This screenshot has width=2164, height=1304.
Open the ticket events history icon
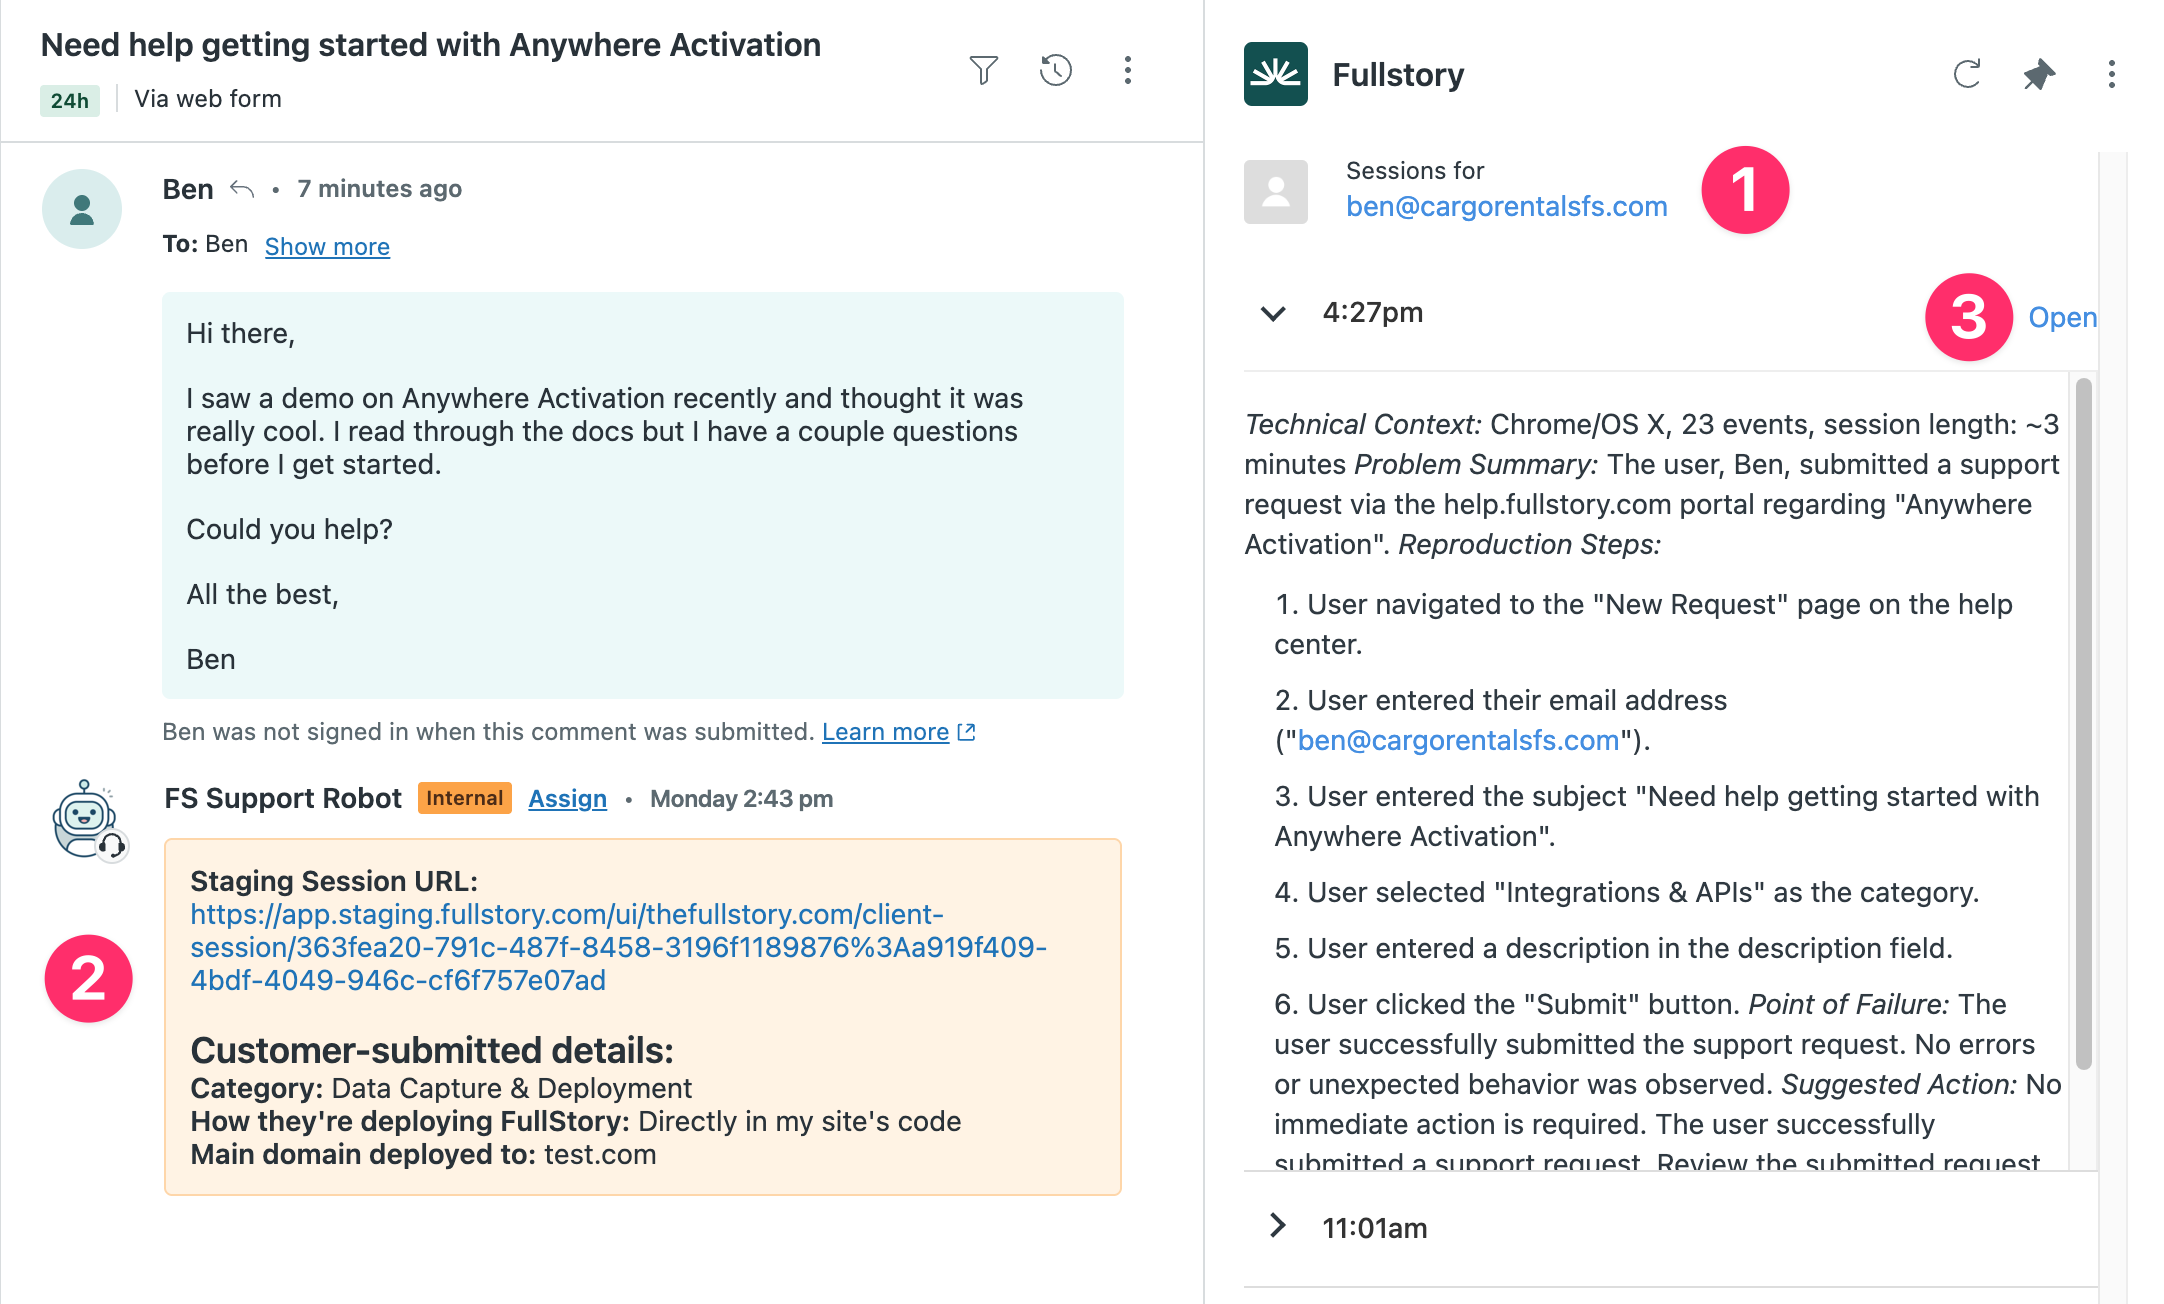click(x=1055, y=70)
